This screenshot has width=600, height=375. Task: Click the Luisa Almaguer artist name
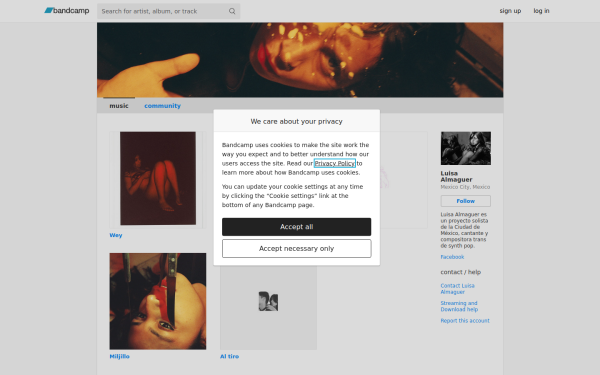[457, 176]
